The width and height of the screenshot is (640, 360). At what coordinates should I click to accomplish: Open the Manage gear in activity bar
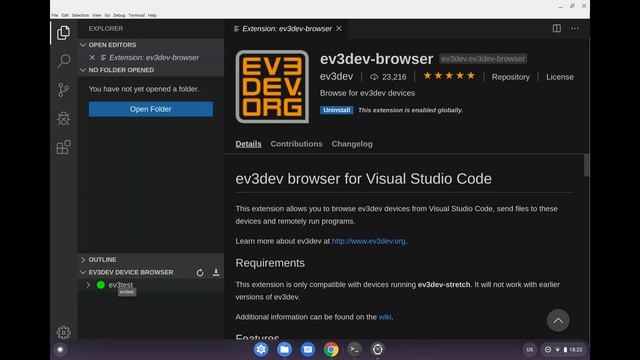click(x=63, y=332)
